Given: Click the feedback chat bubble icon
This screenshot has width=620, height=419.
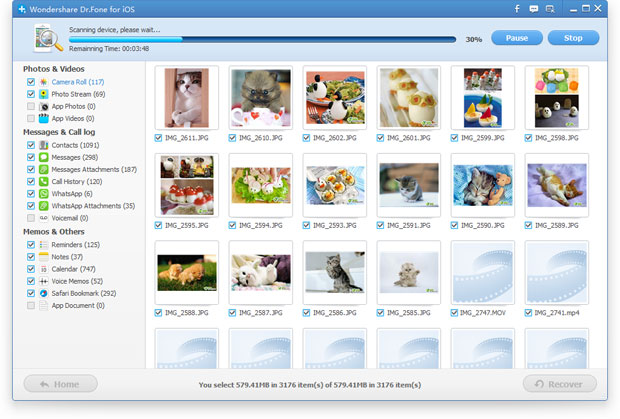Looking at the screenshot, I should [533, 9].
